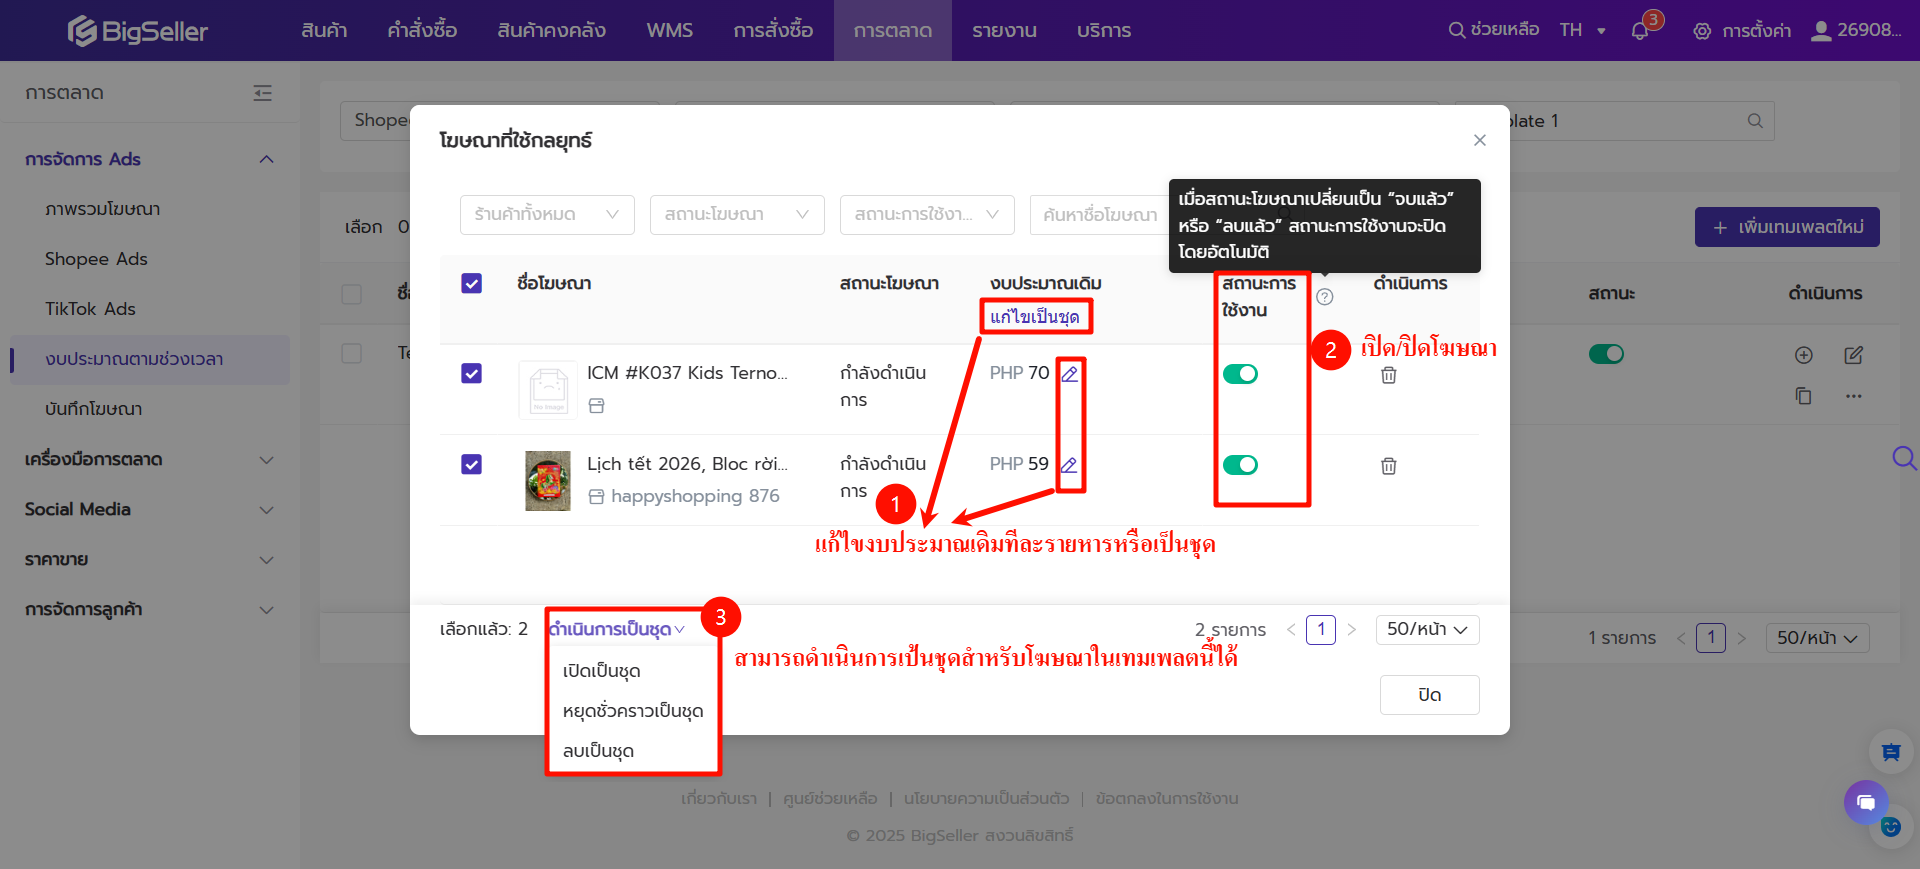
Task: Click the ปิด button in dialog
Action: tap(1430, 695)
